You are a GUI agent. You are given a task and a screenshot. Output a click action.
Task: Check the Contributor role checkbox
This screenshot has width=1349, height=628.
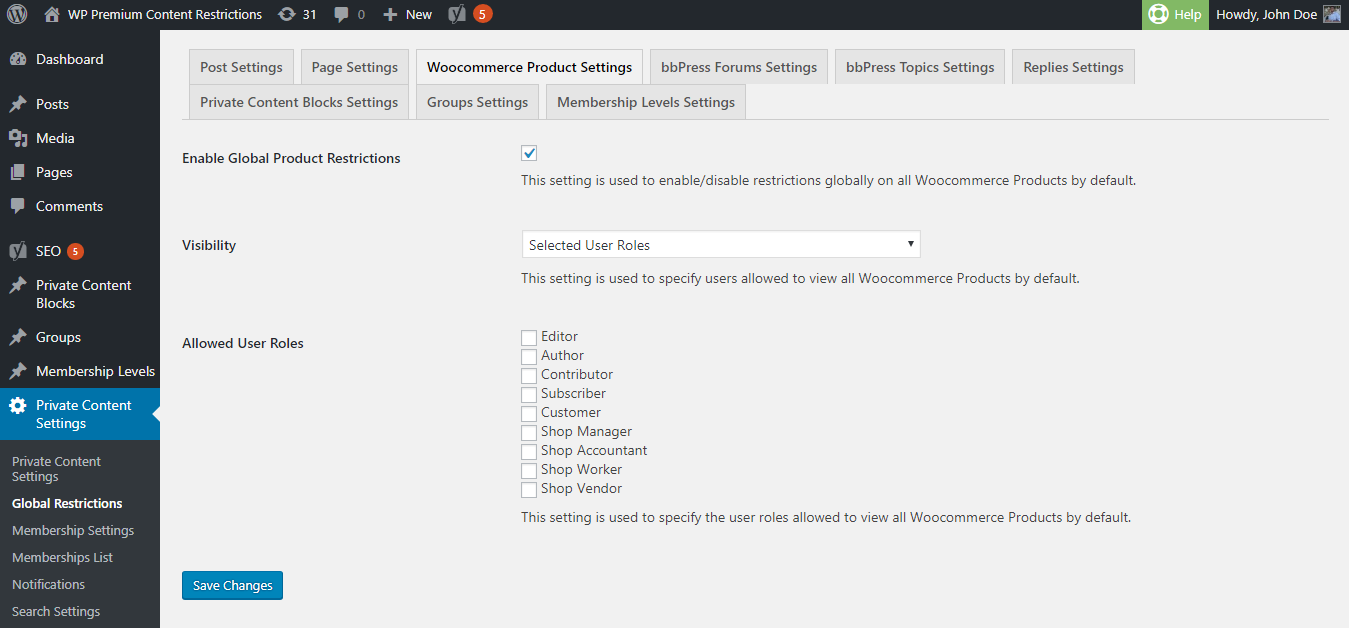pos(529,376)
